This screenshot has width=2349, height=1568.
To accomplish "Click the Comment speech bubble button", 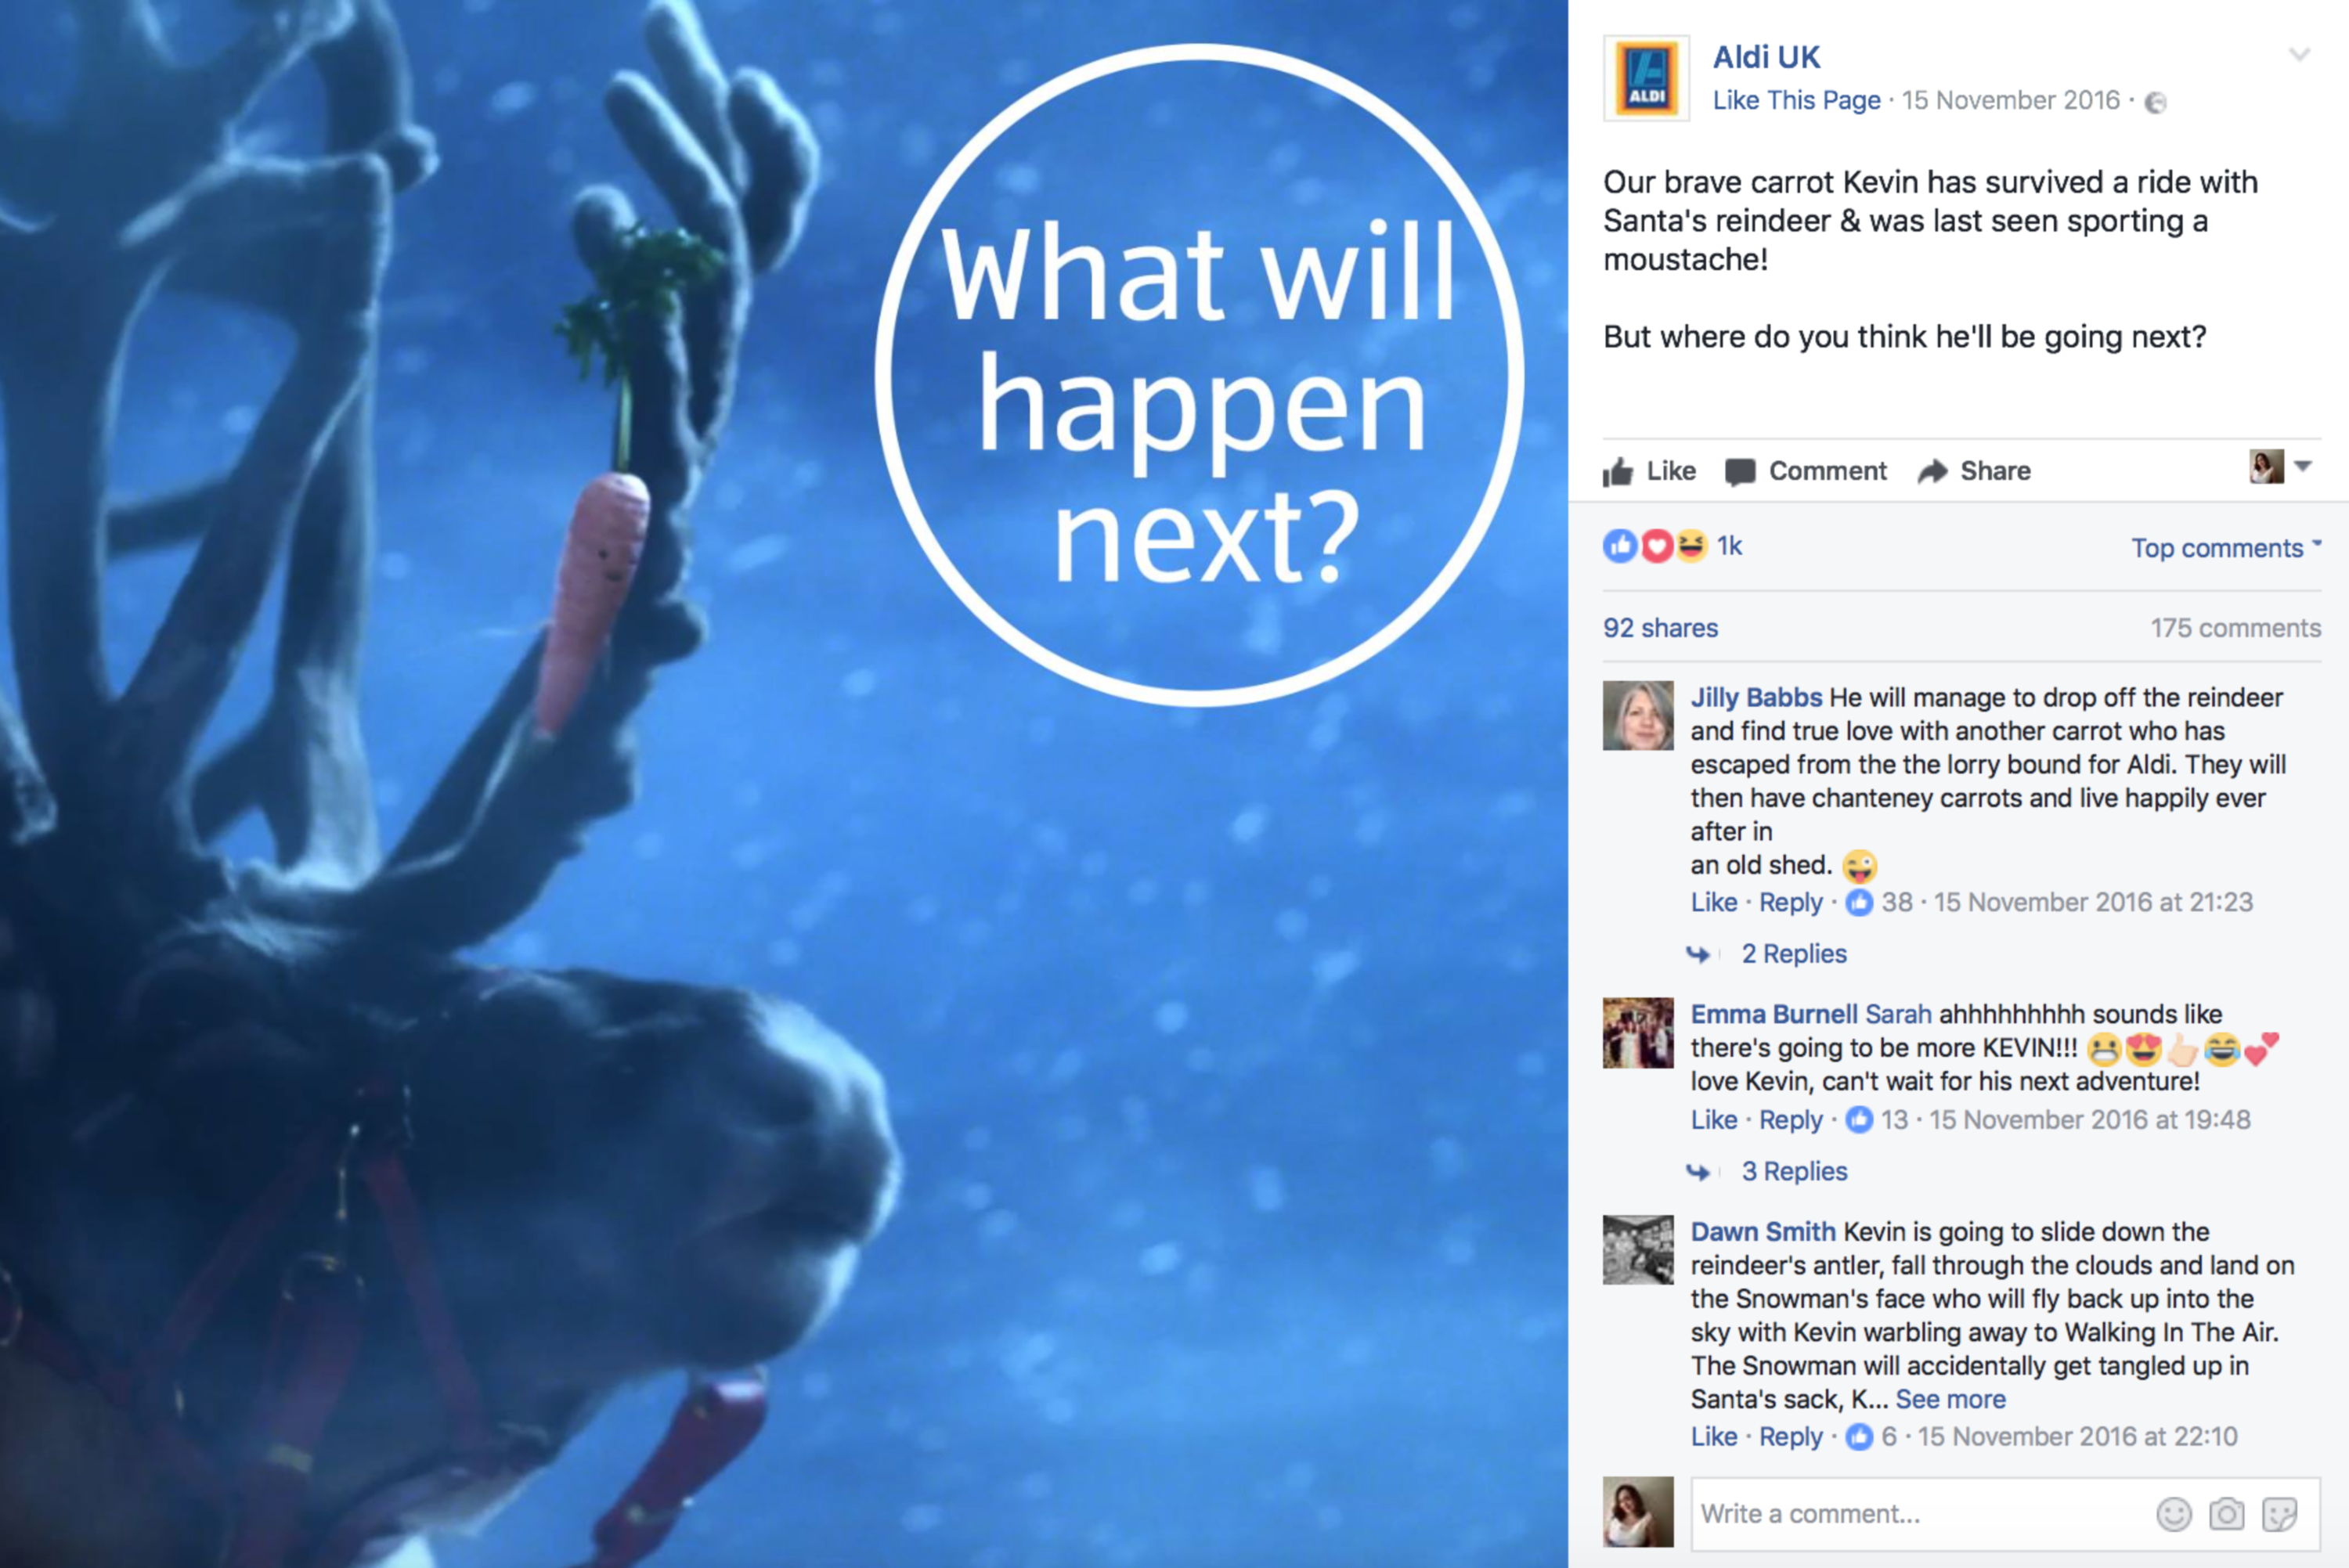I will (1806, 471).
